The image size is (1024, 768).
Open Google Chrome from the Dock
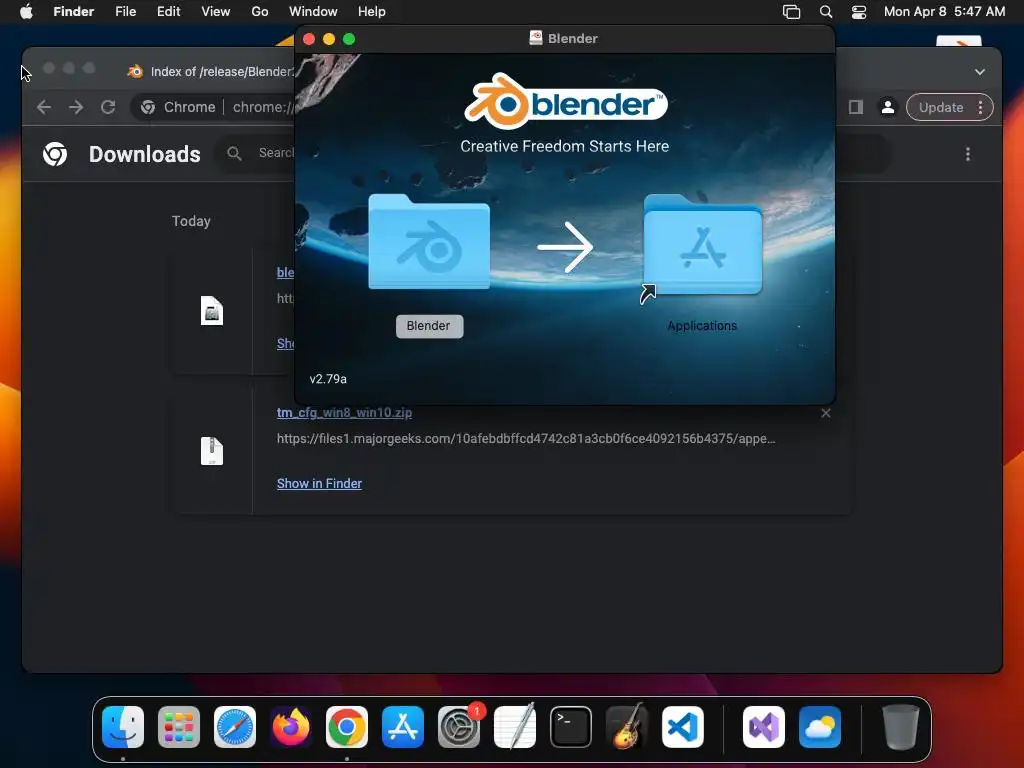tap(347, 727)
